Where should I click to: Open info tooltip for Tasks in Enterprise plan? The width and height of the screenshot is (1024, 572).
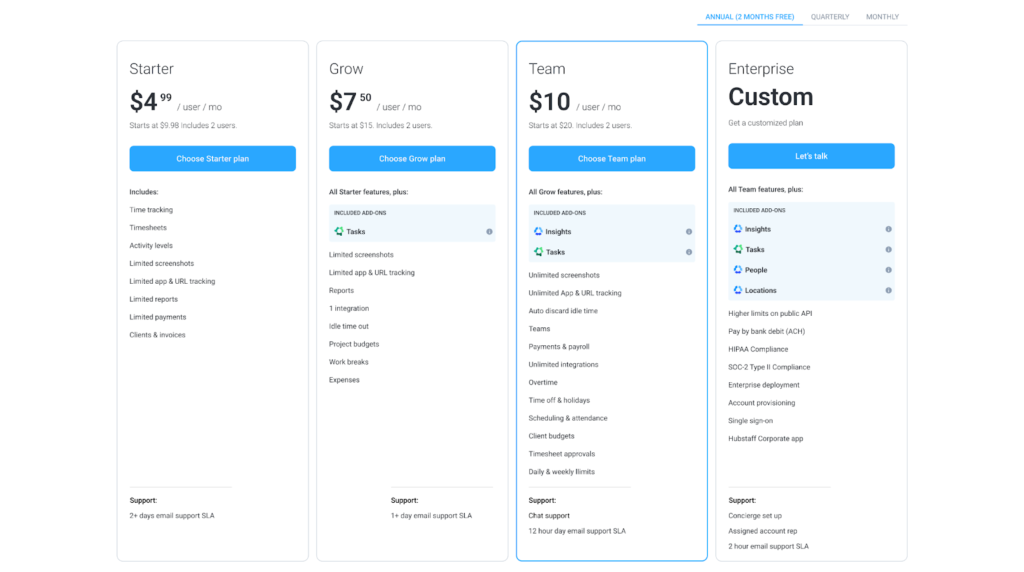pyautogui.click(x=888, y=249)
